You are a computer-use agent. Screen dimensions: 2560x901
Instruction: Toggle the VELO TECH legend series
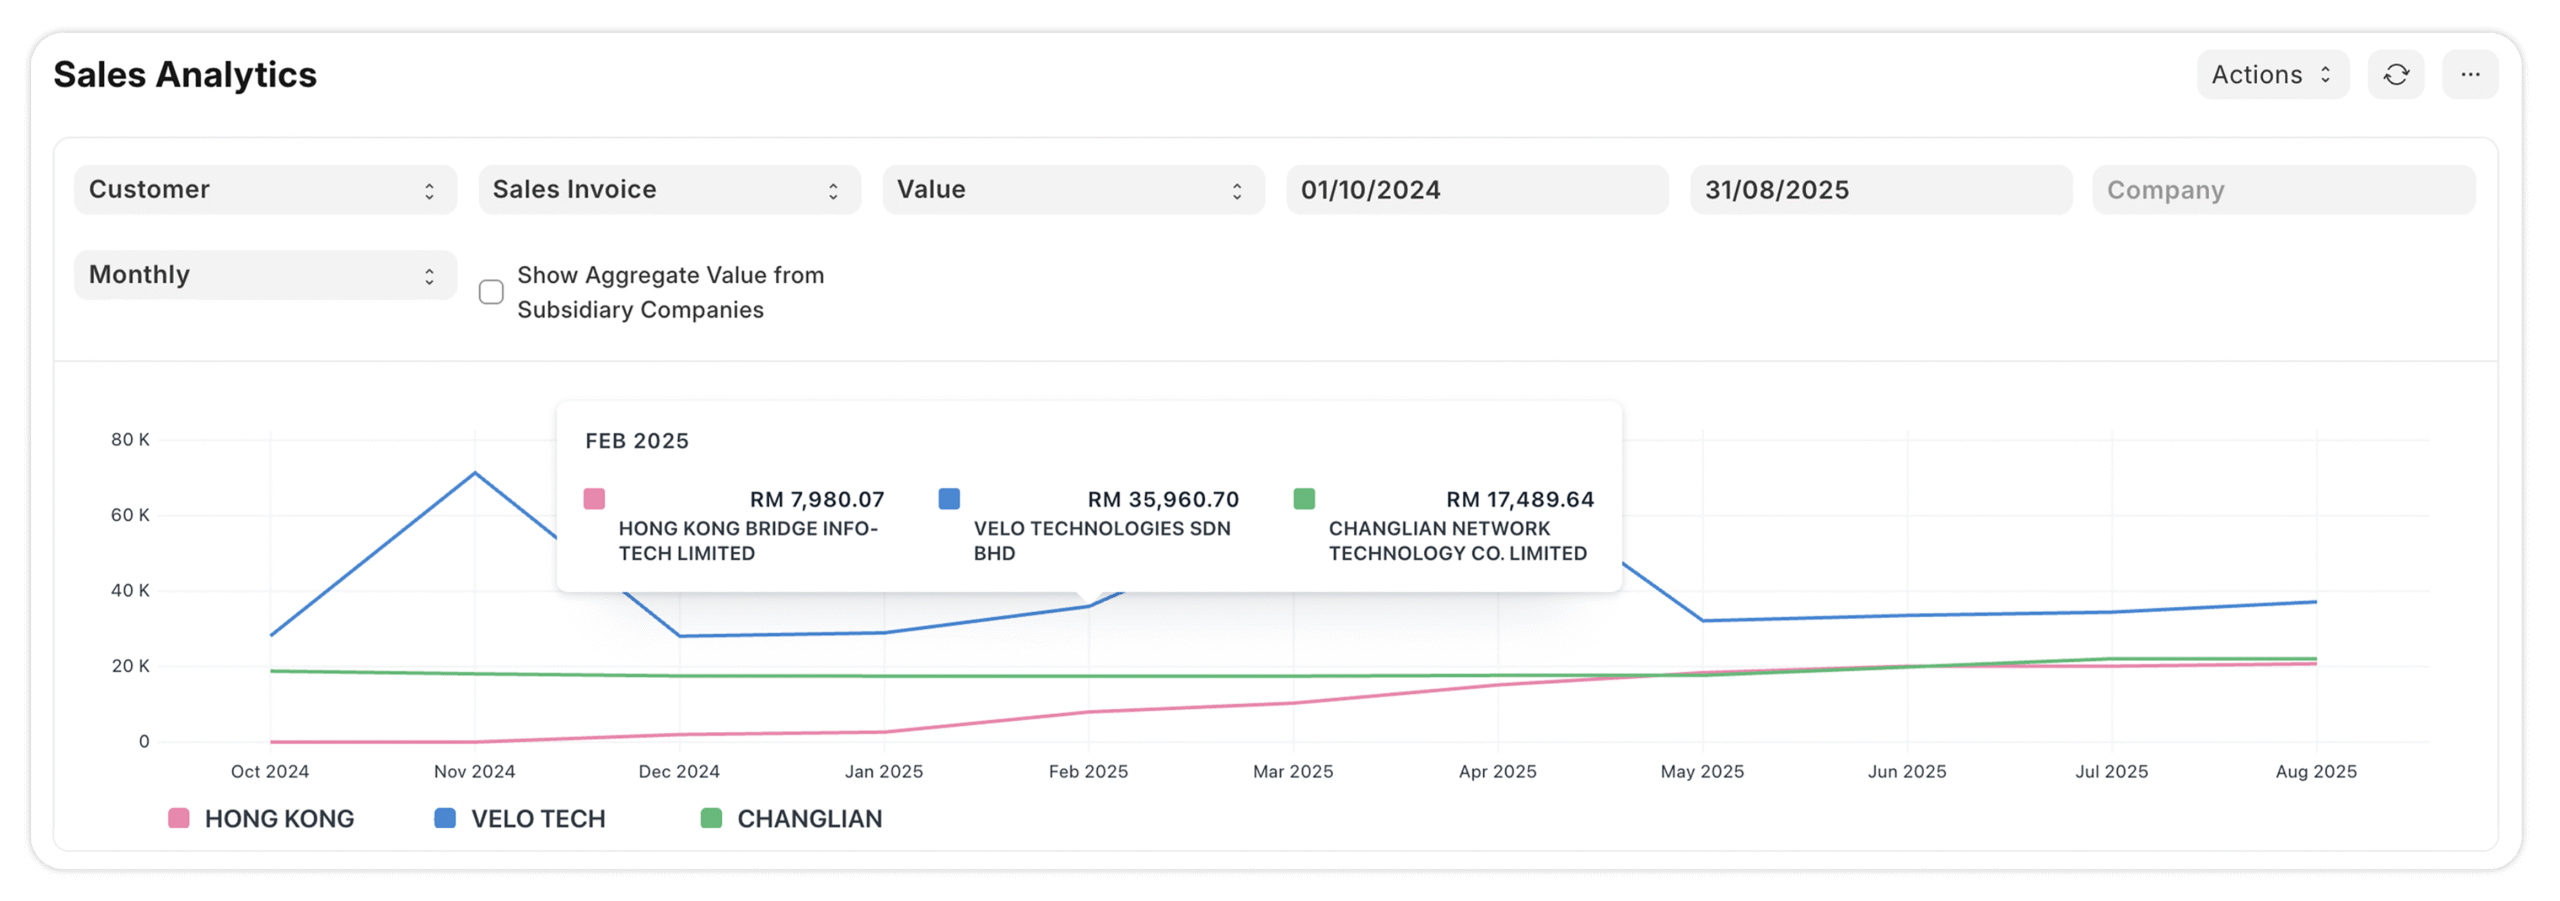[538, 819]
